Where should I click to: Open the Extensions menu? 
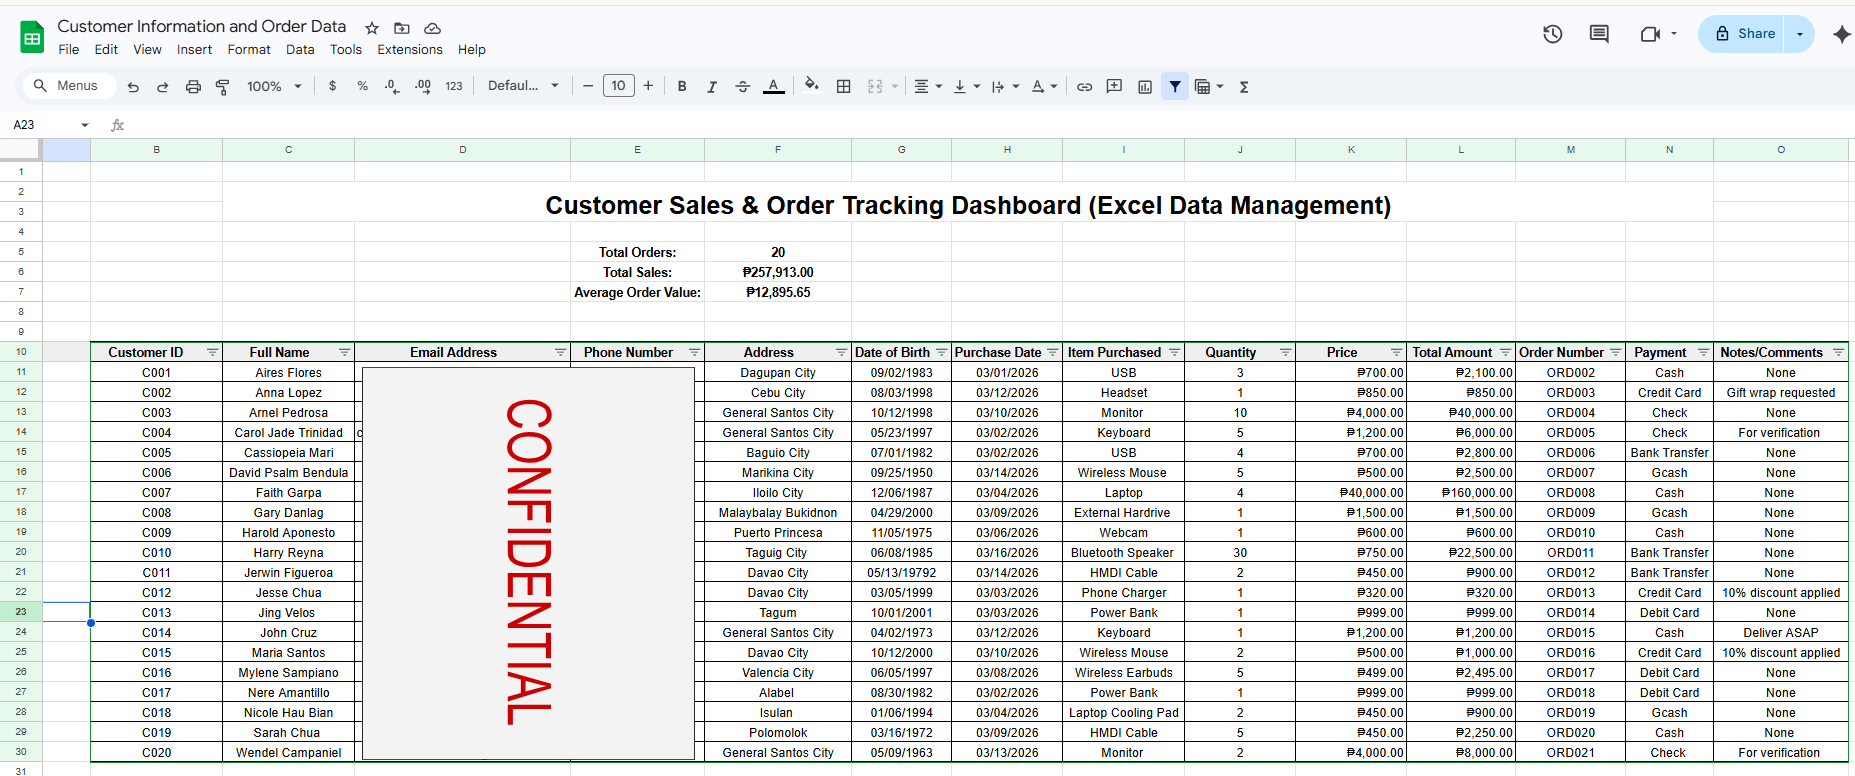pos(410,50)
